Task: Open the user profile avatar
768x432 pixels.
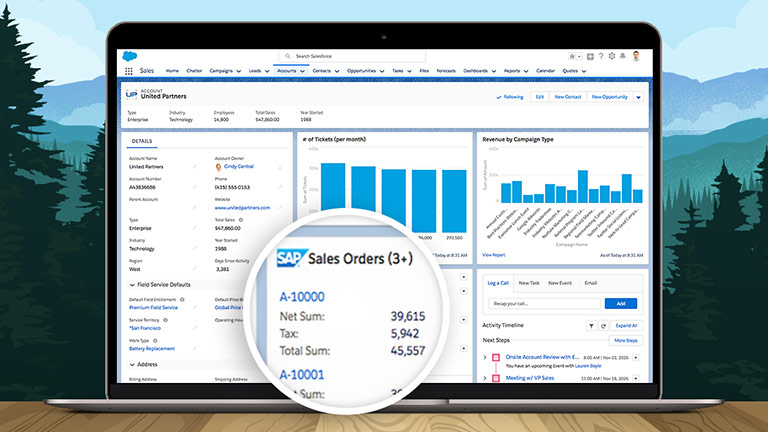Action: tap(635, 56)
